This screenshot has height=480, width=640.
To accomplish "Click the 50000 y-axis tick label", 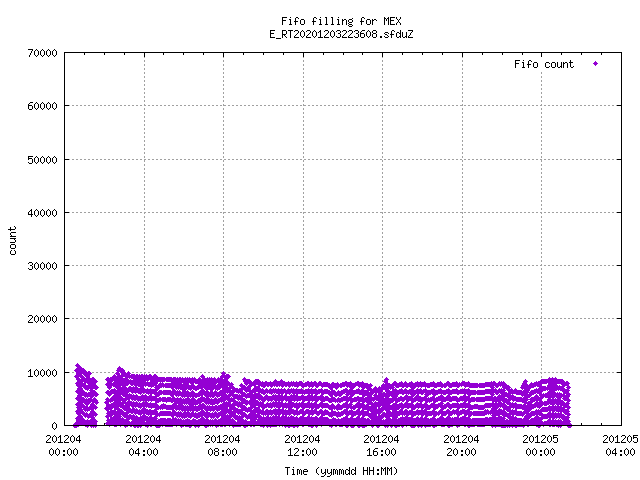I will (x=42, y=160).
